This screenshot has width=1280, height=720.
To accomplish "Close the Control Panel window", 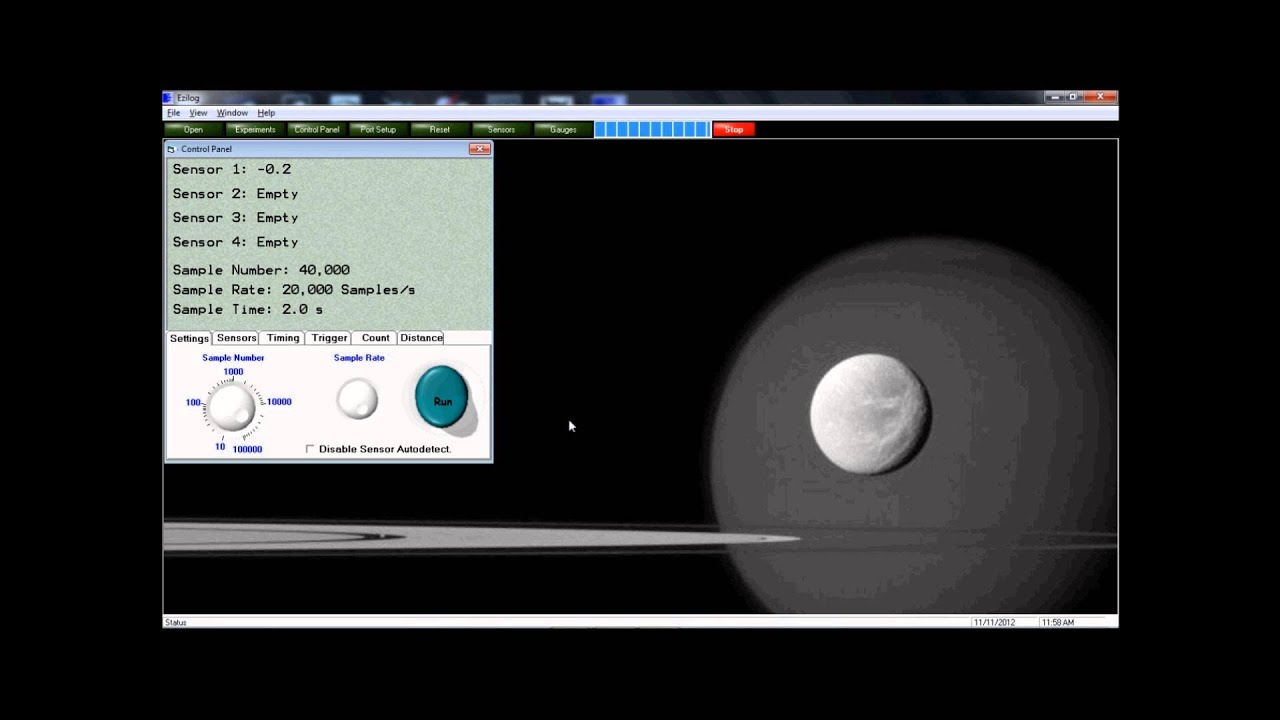I will pos(480,149).
